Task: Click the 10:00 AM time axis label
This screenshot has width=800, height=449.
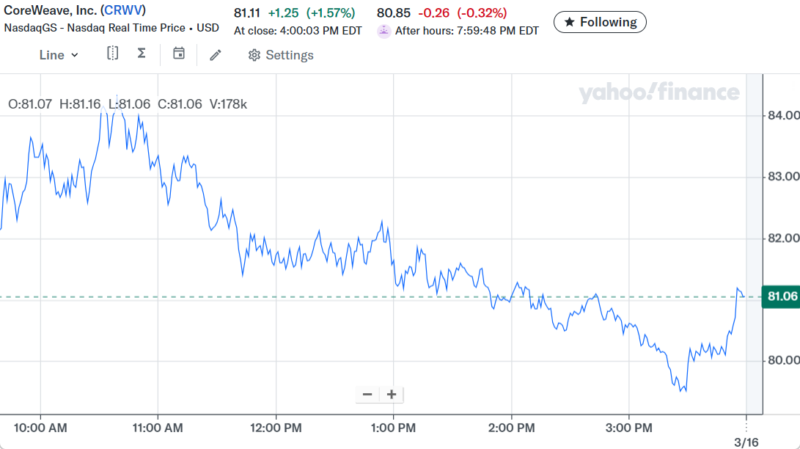Action: 41,428
